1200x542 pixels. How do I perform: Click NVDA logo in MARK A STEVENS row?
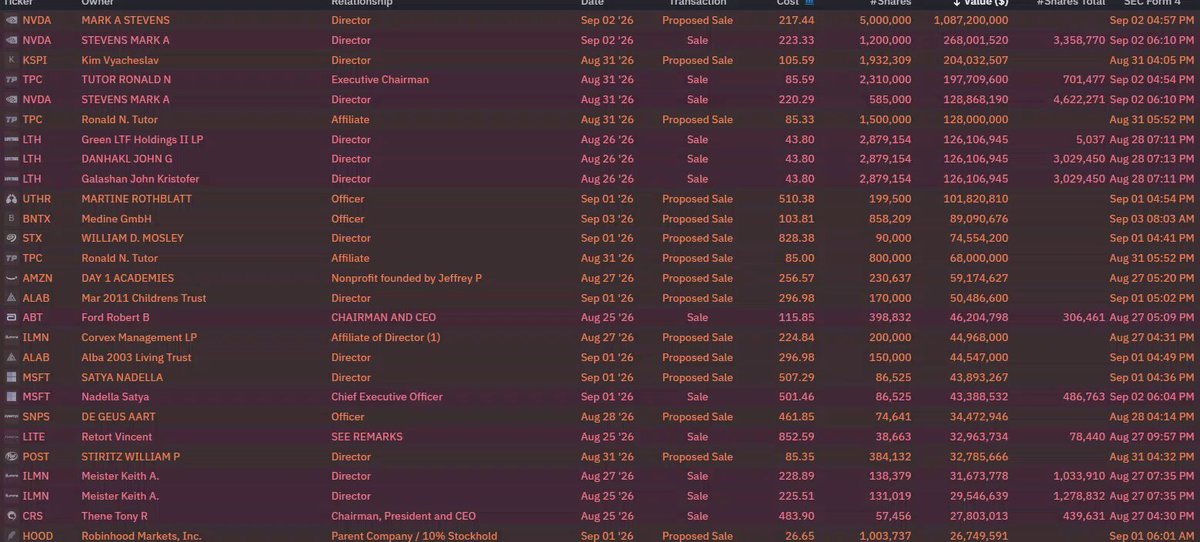point(11,21)
